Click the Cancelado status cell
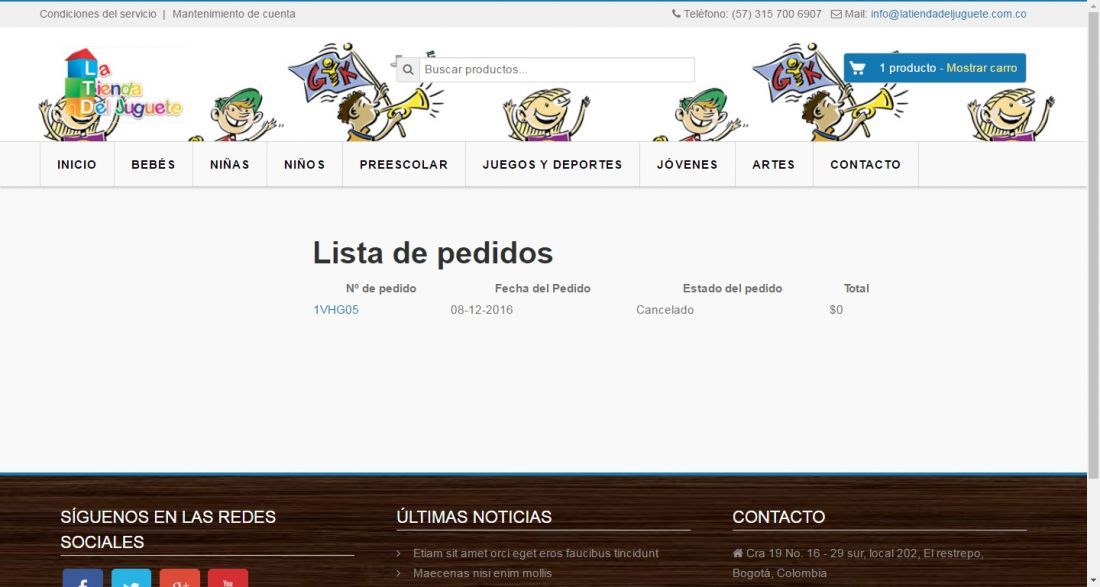Screen dimensions: 1100x587 click(665, 310)
